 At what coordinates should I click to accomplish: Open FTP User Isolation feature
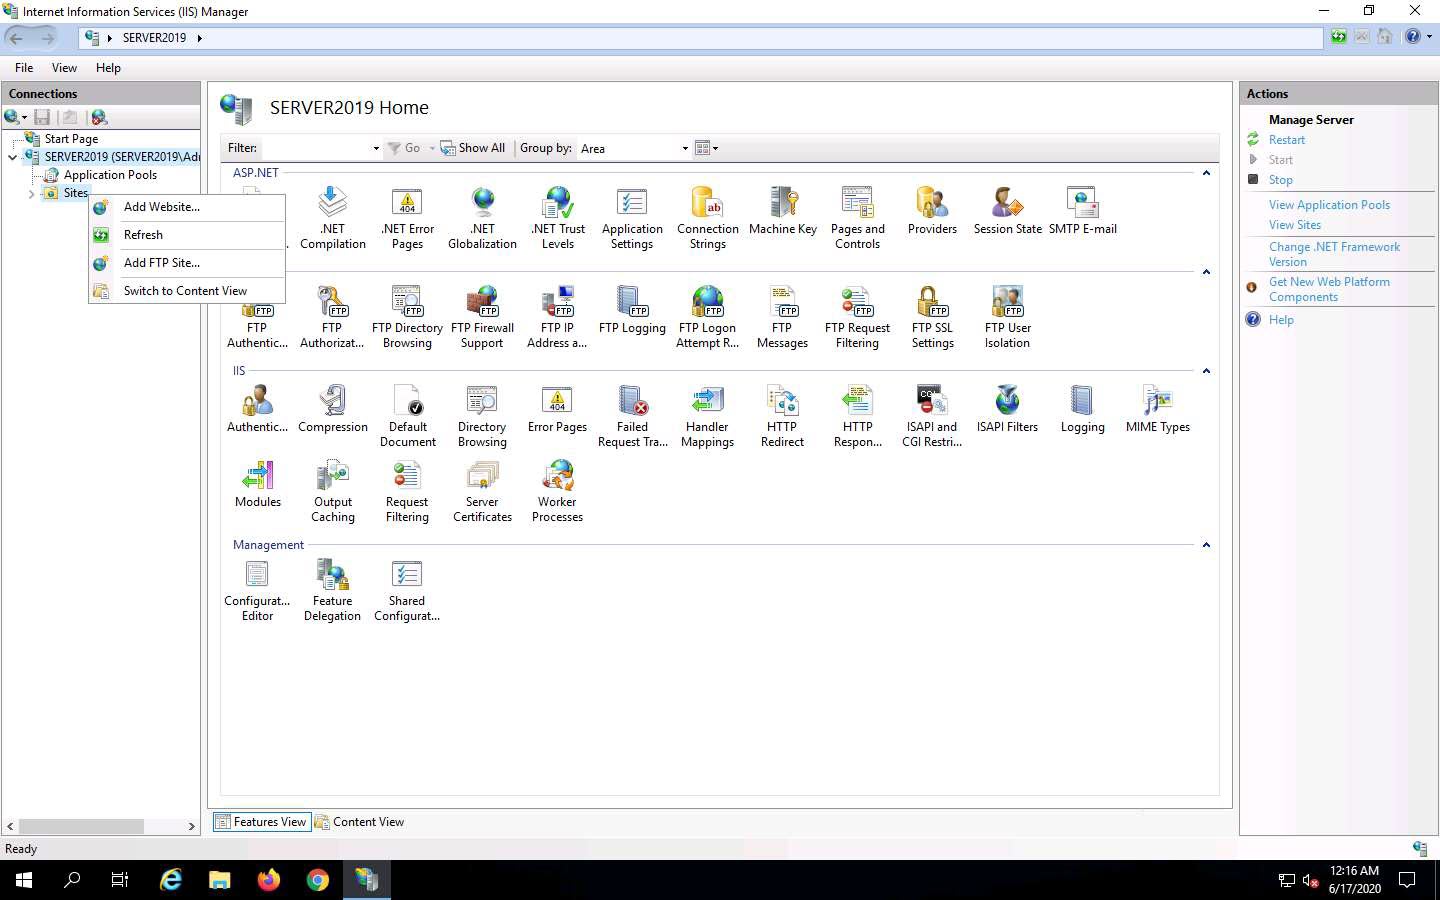(1007, 316)
